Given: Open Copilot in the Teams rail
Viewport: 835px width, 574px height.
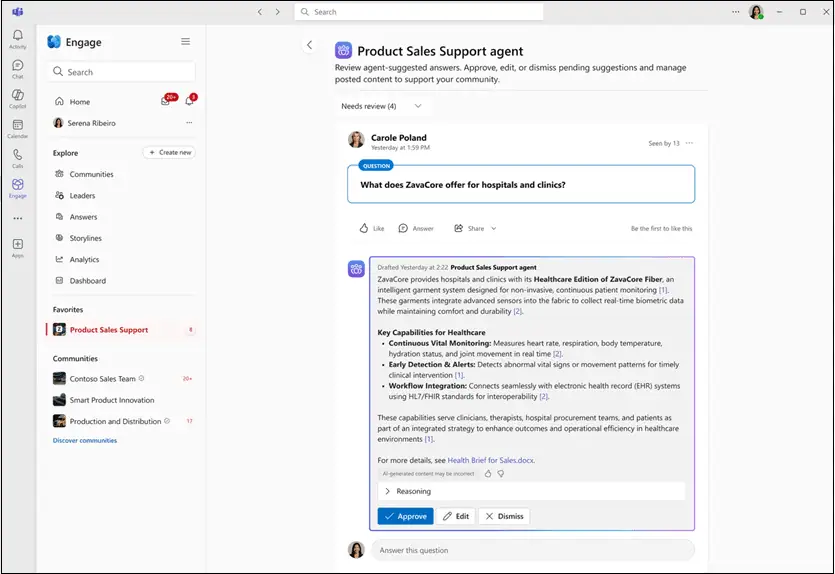Looking at the screenshot, I should click(18, 99).
